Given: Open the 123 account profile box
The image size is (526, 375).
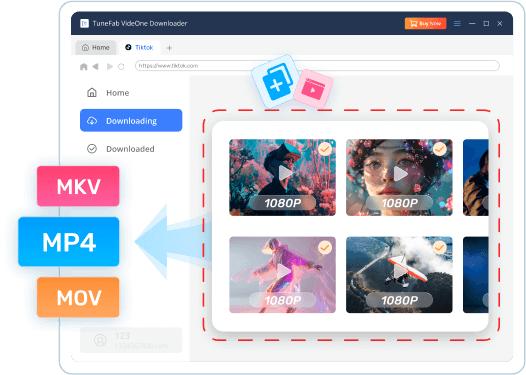Looking at the screenshot, I should [131, 340].
